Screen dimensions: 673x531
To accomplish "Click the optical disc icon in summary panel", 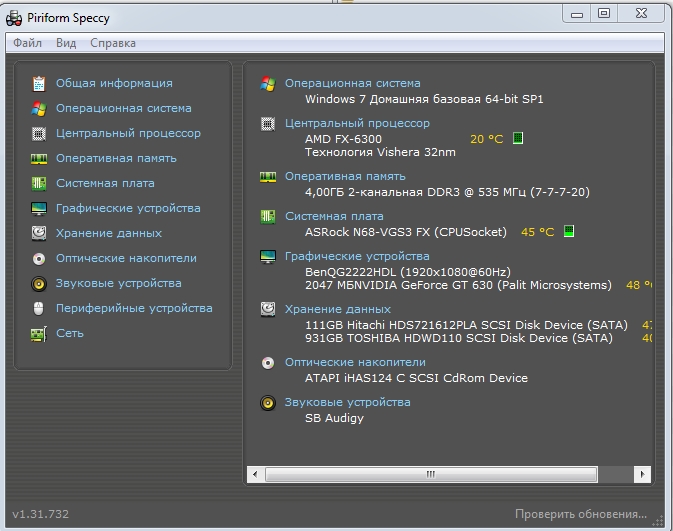I will click(268, 363).
